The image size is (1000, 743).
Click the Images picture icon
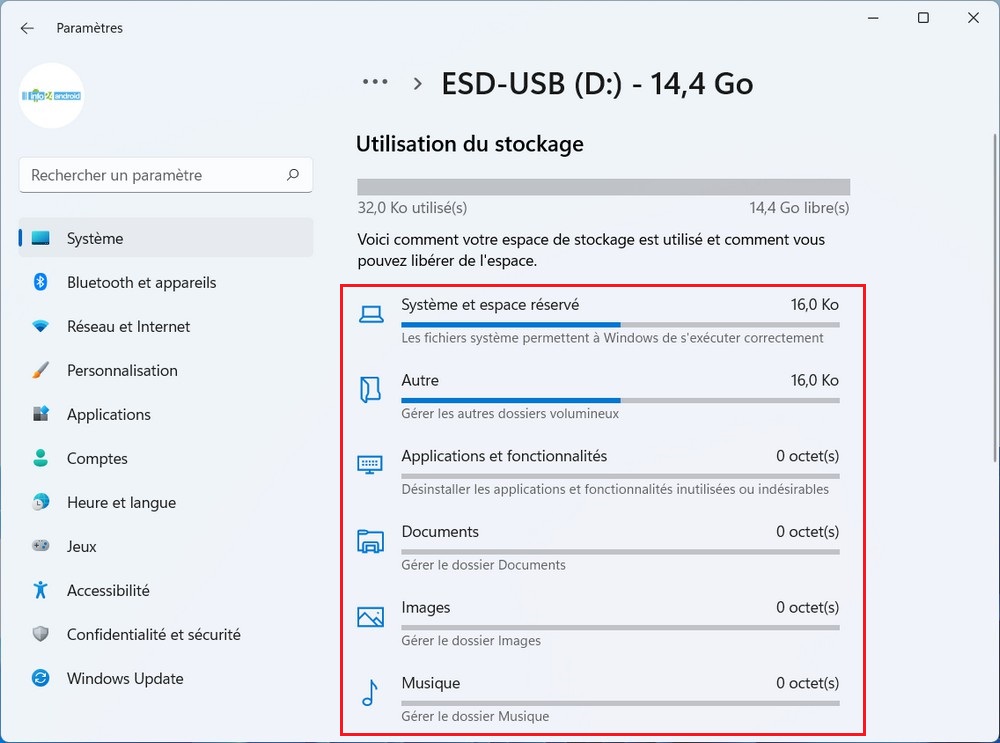[371, 617]
